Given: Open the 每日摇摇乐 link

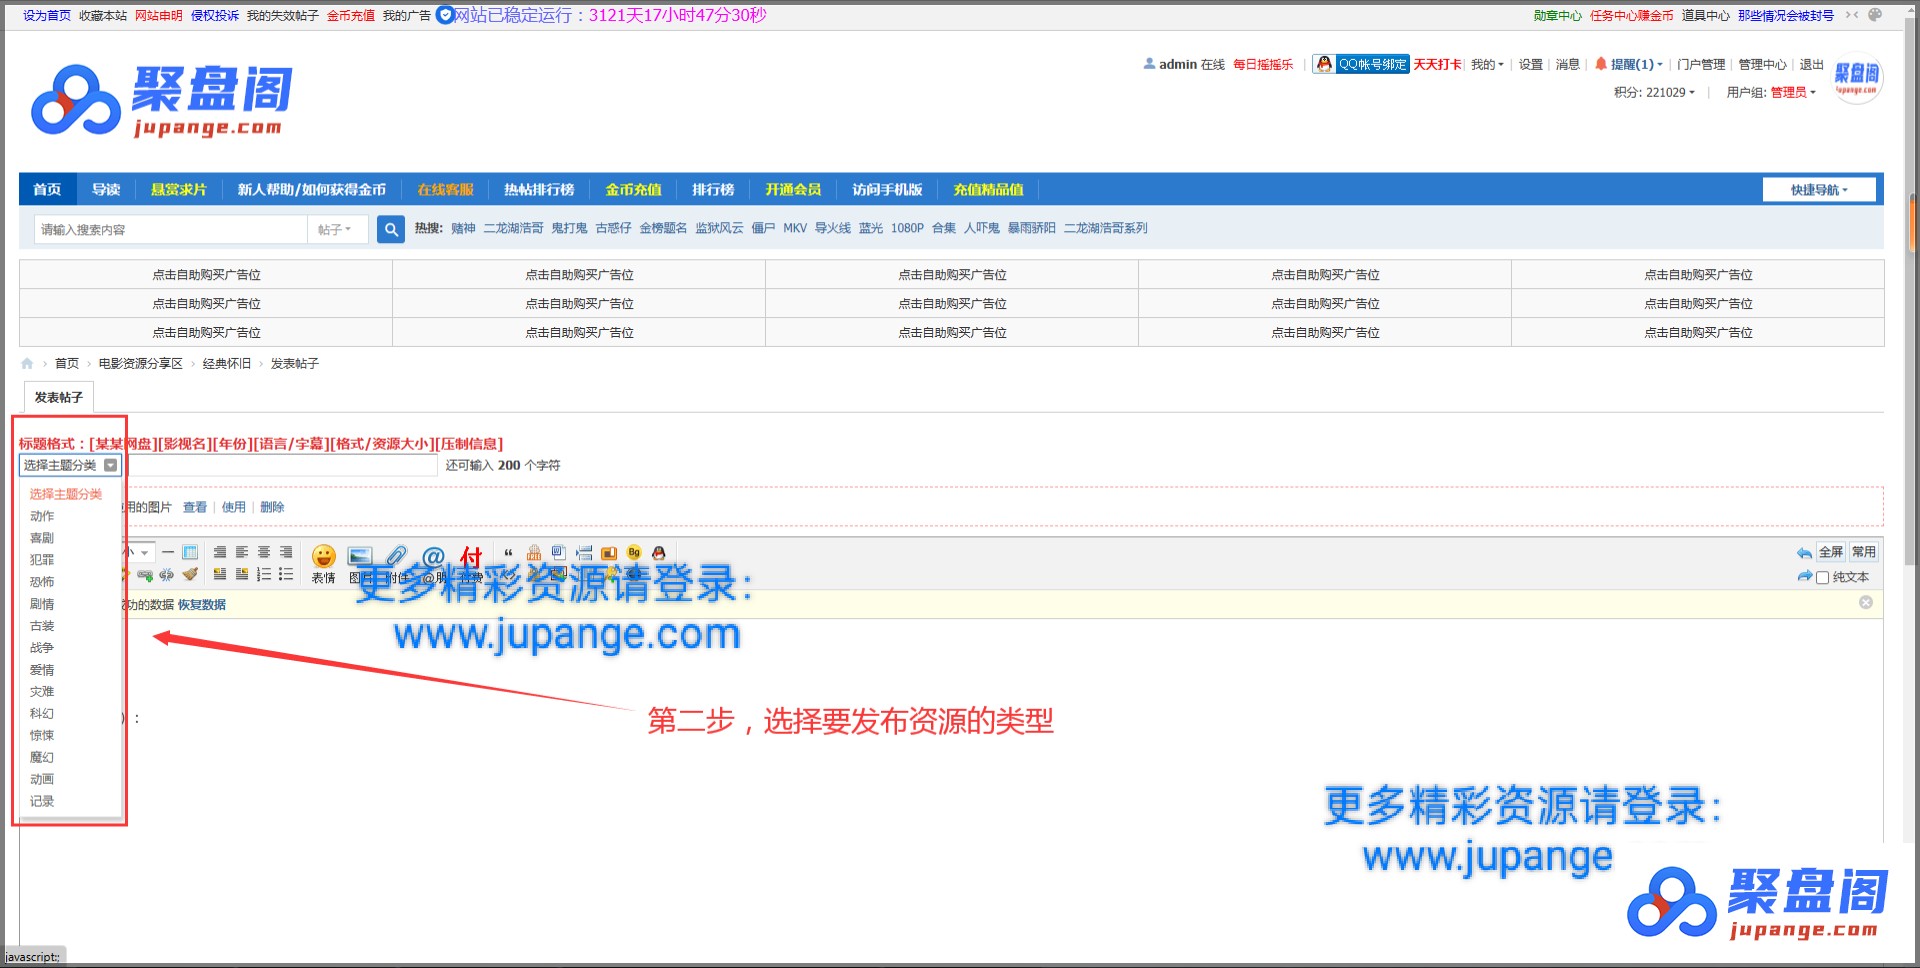Looking at the screenshot, I should click(x=1263, y=64).
